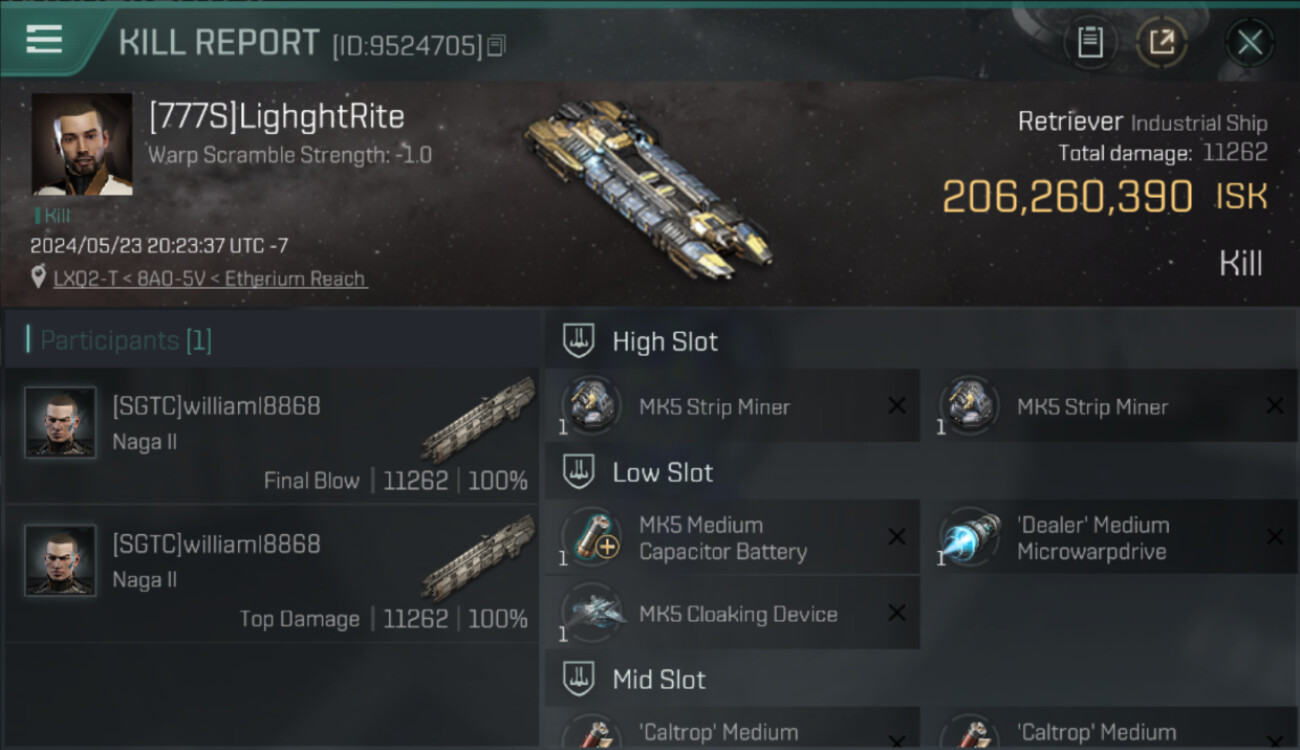Viewport: 1300px width, 750px height.
Task: Select the second MK5 Strip Miner icon
Action: pyautogui.click(x=968, y=406)
